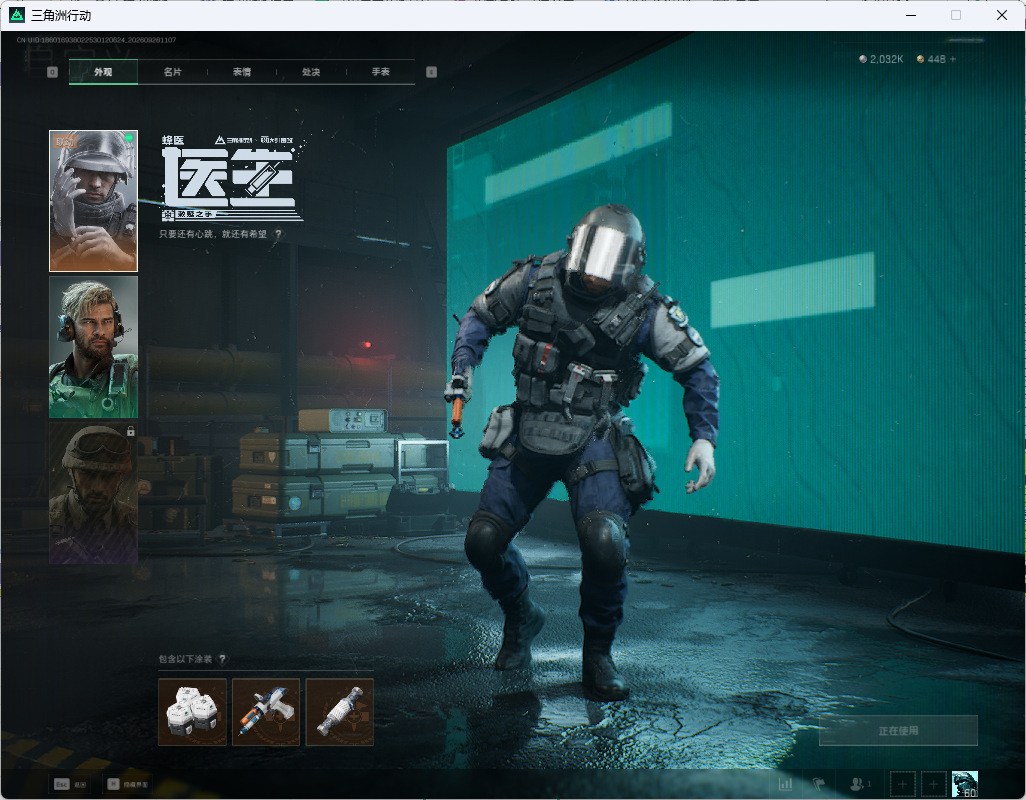
Task: Click the plus to add gold currency
Action: (953, 59)
